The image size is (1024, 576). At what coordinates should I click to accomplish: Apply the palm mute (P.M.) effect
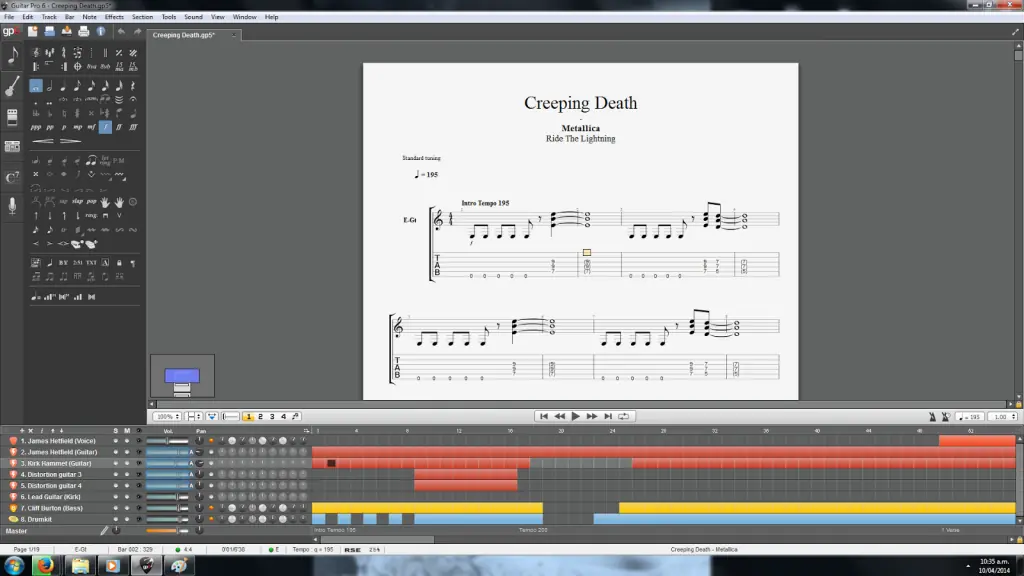[x=119, y=161]
